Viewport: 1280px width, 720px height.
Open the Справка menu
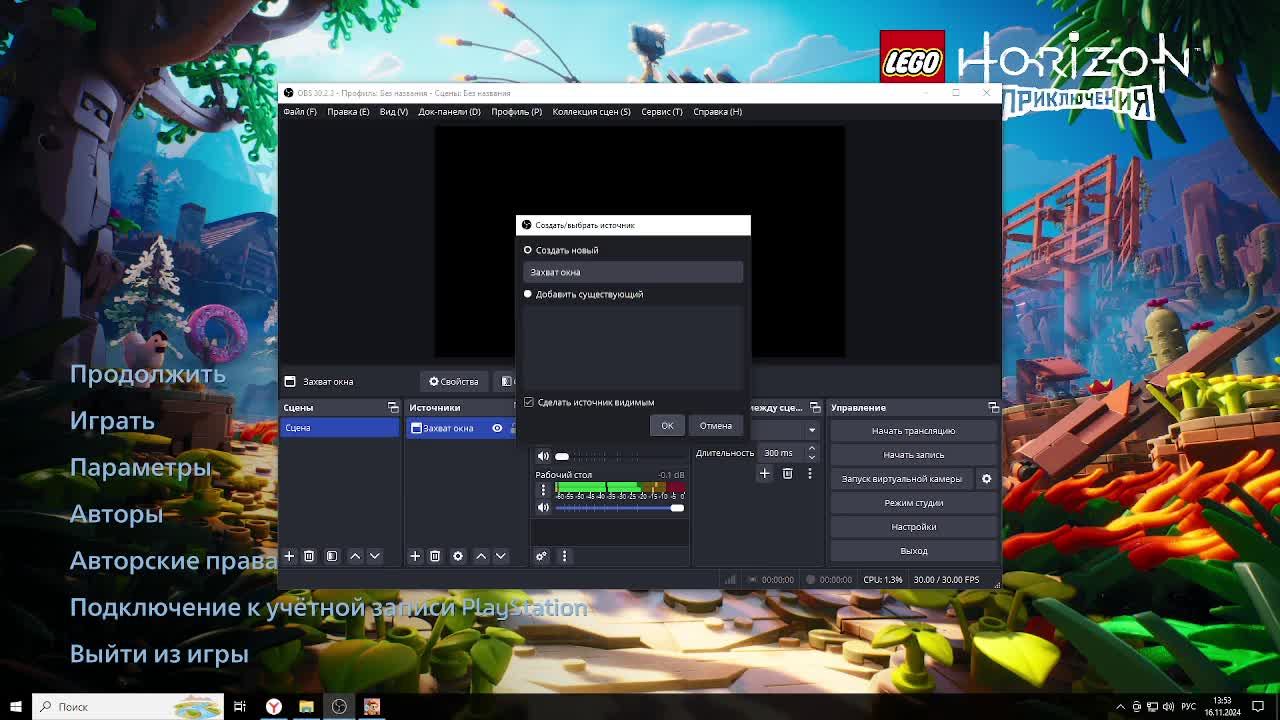(717, 111)
